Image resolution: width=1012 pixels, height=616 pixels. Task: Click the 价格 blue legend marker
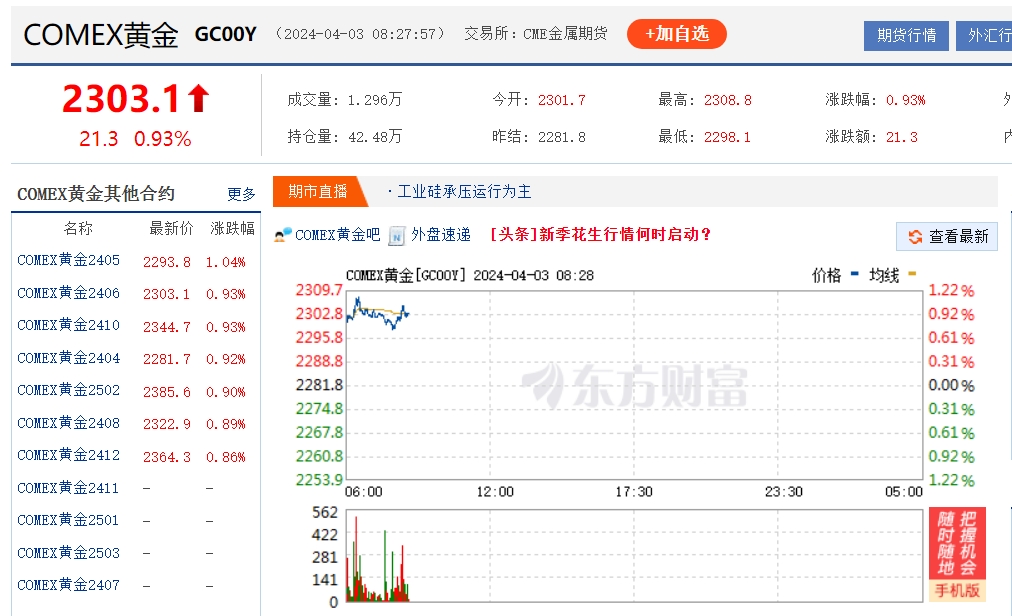pyautogui.click(x=855, y=274)
